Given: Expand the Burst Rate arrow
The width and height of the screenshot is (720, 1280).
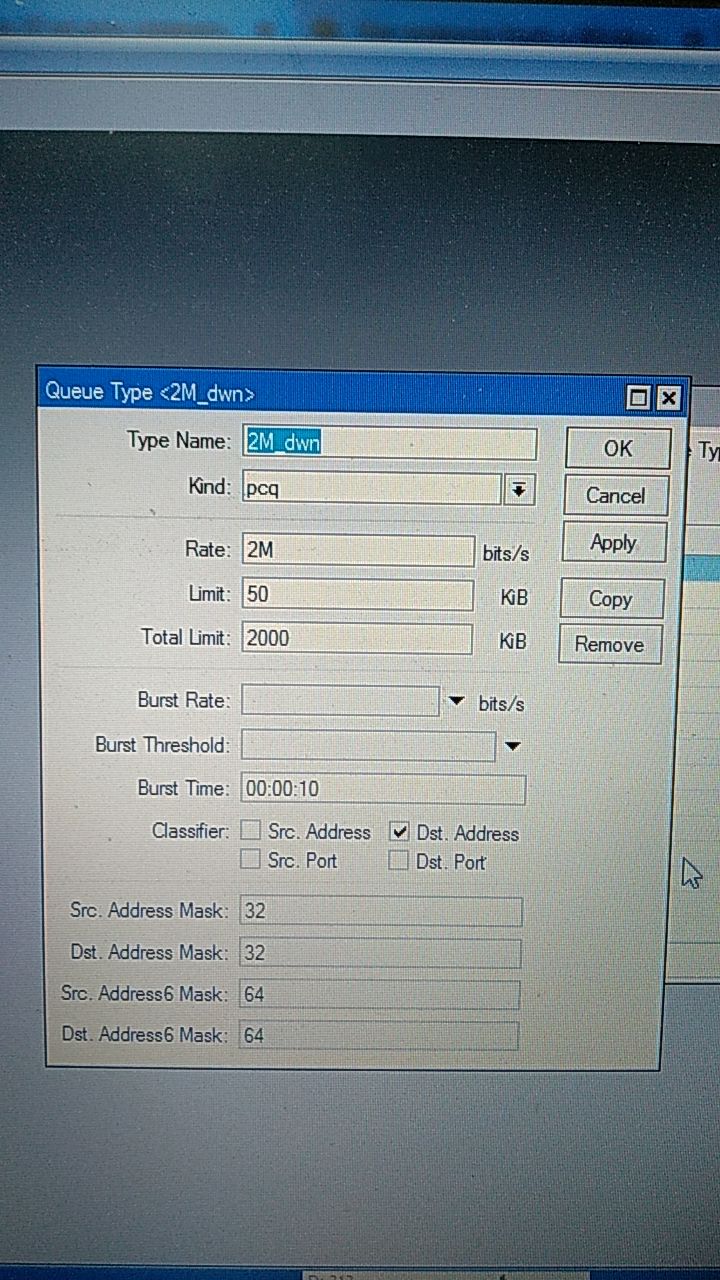Looking at the screenshot, I should point(457,702).
